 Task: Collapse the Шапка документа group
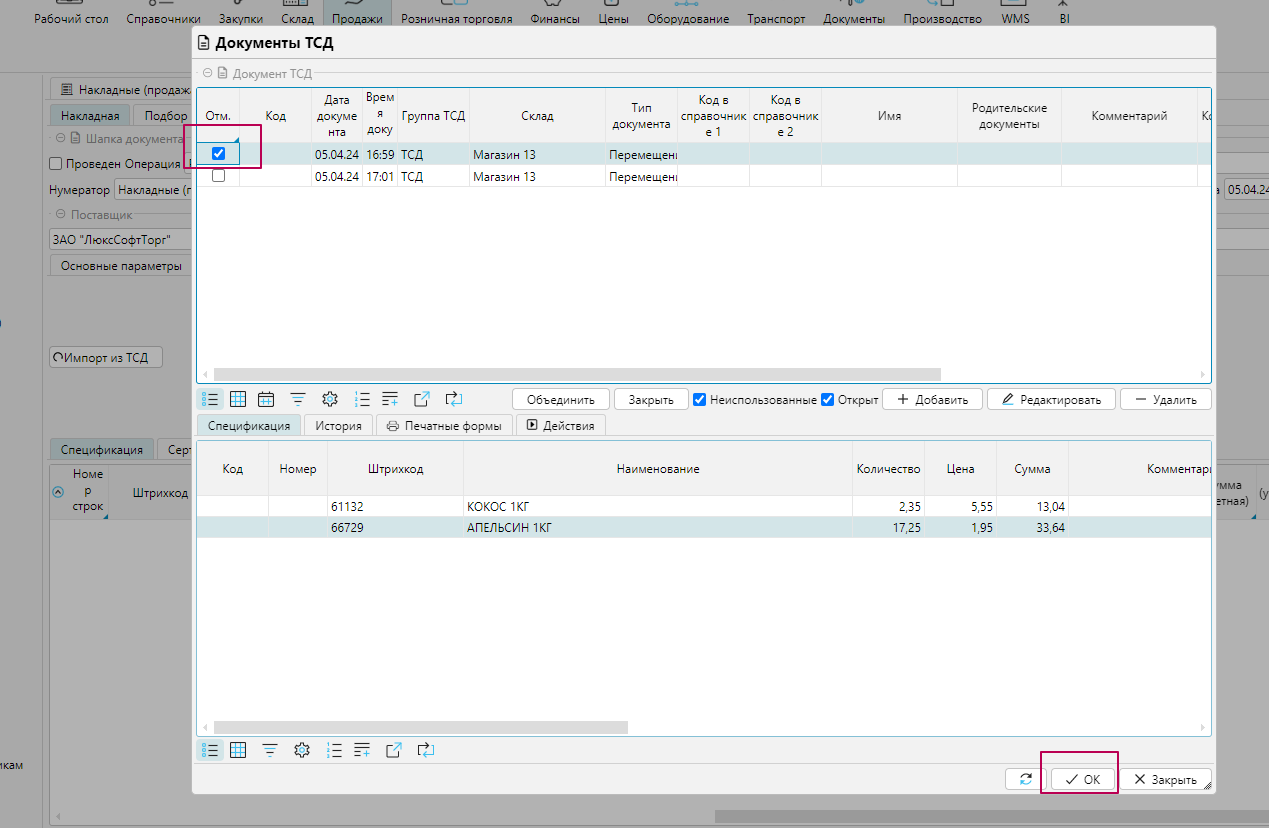click(x=60, y=139)
